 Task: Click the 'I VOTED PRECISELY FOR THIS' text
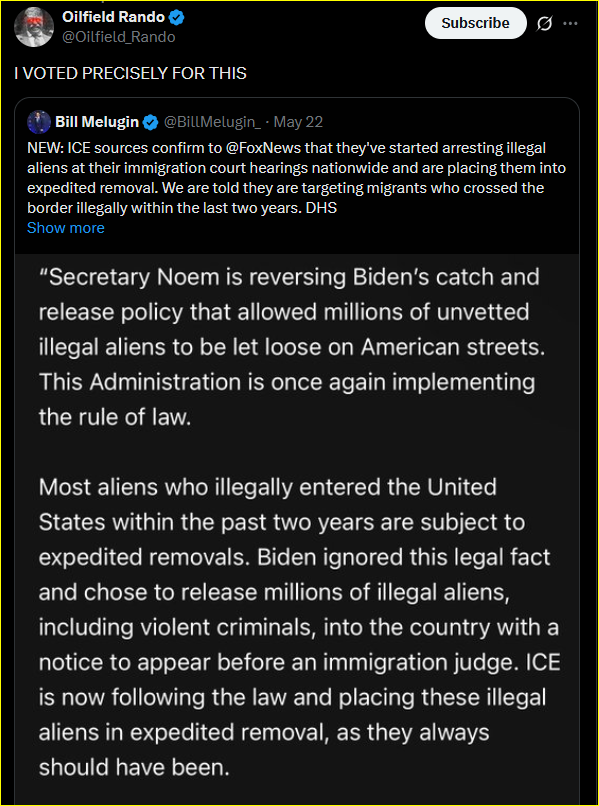pyautogui.click(x=131, y=74)
